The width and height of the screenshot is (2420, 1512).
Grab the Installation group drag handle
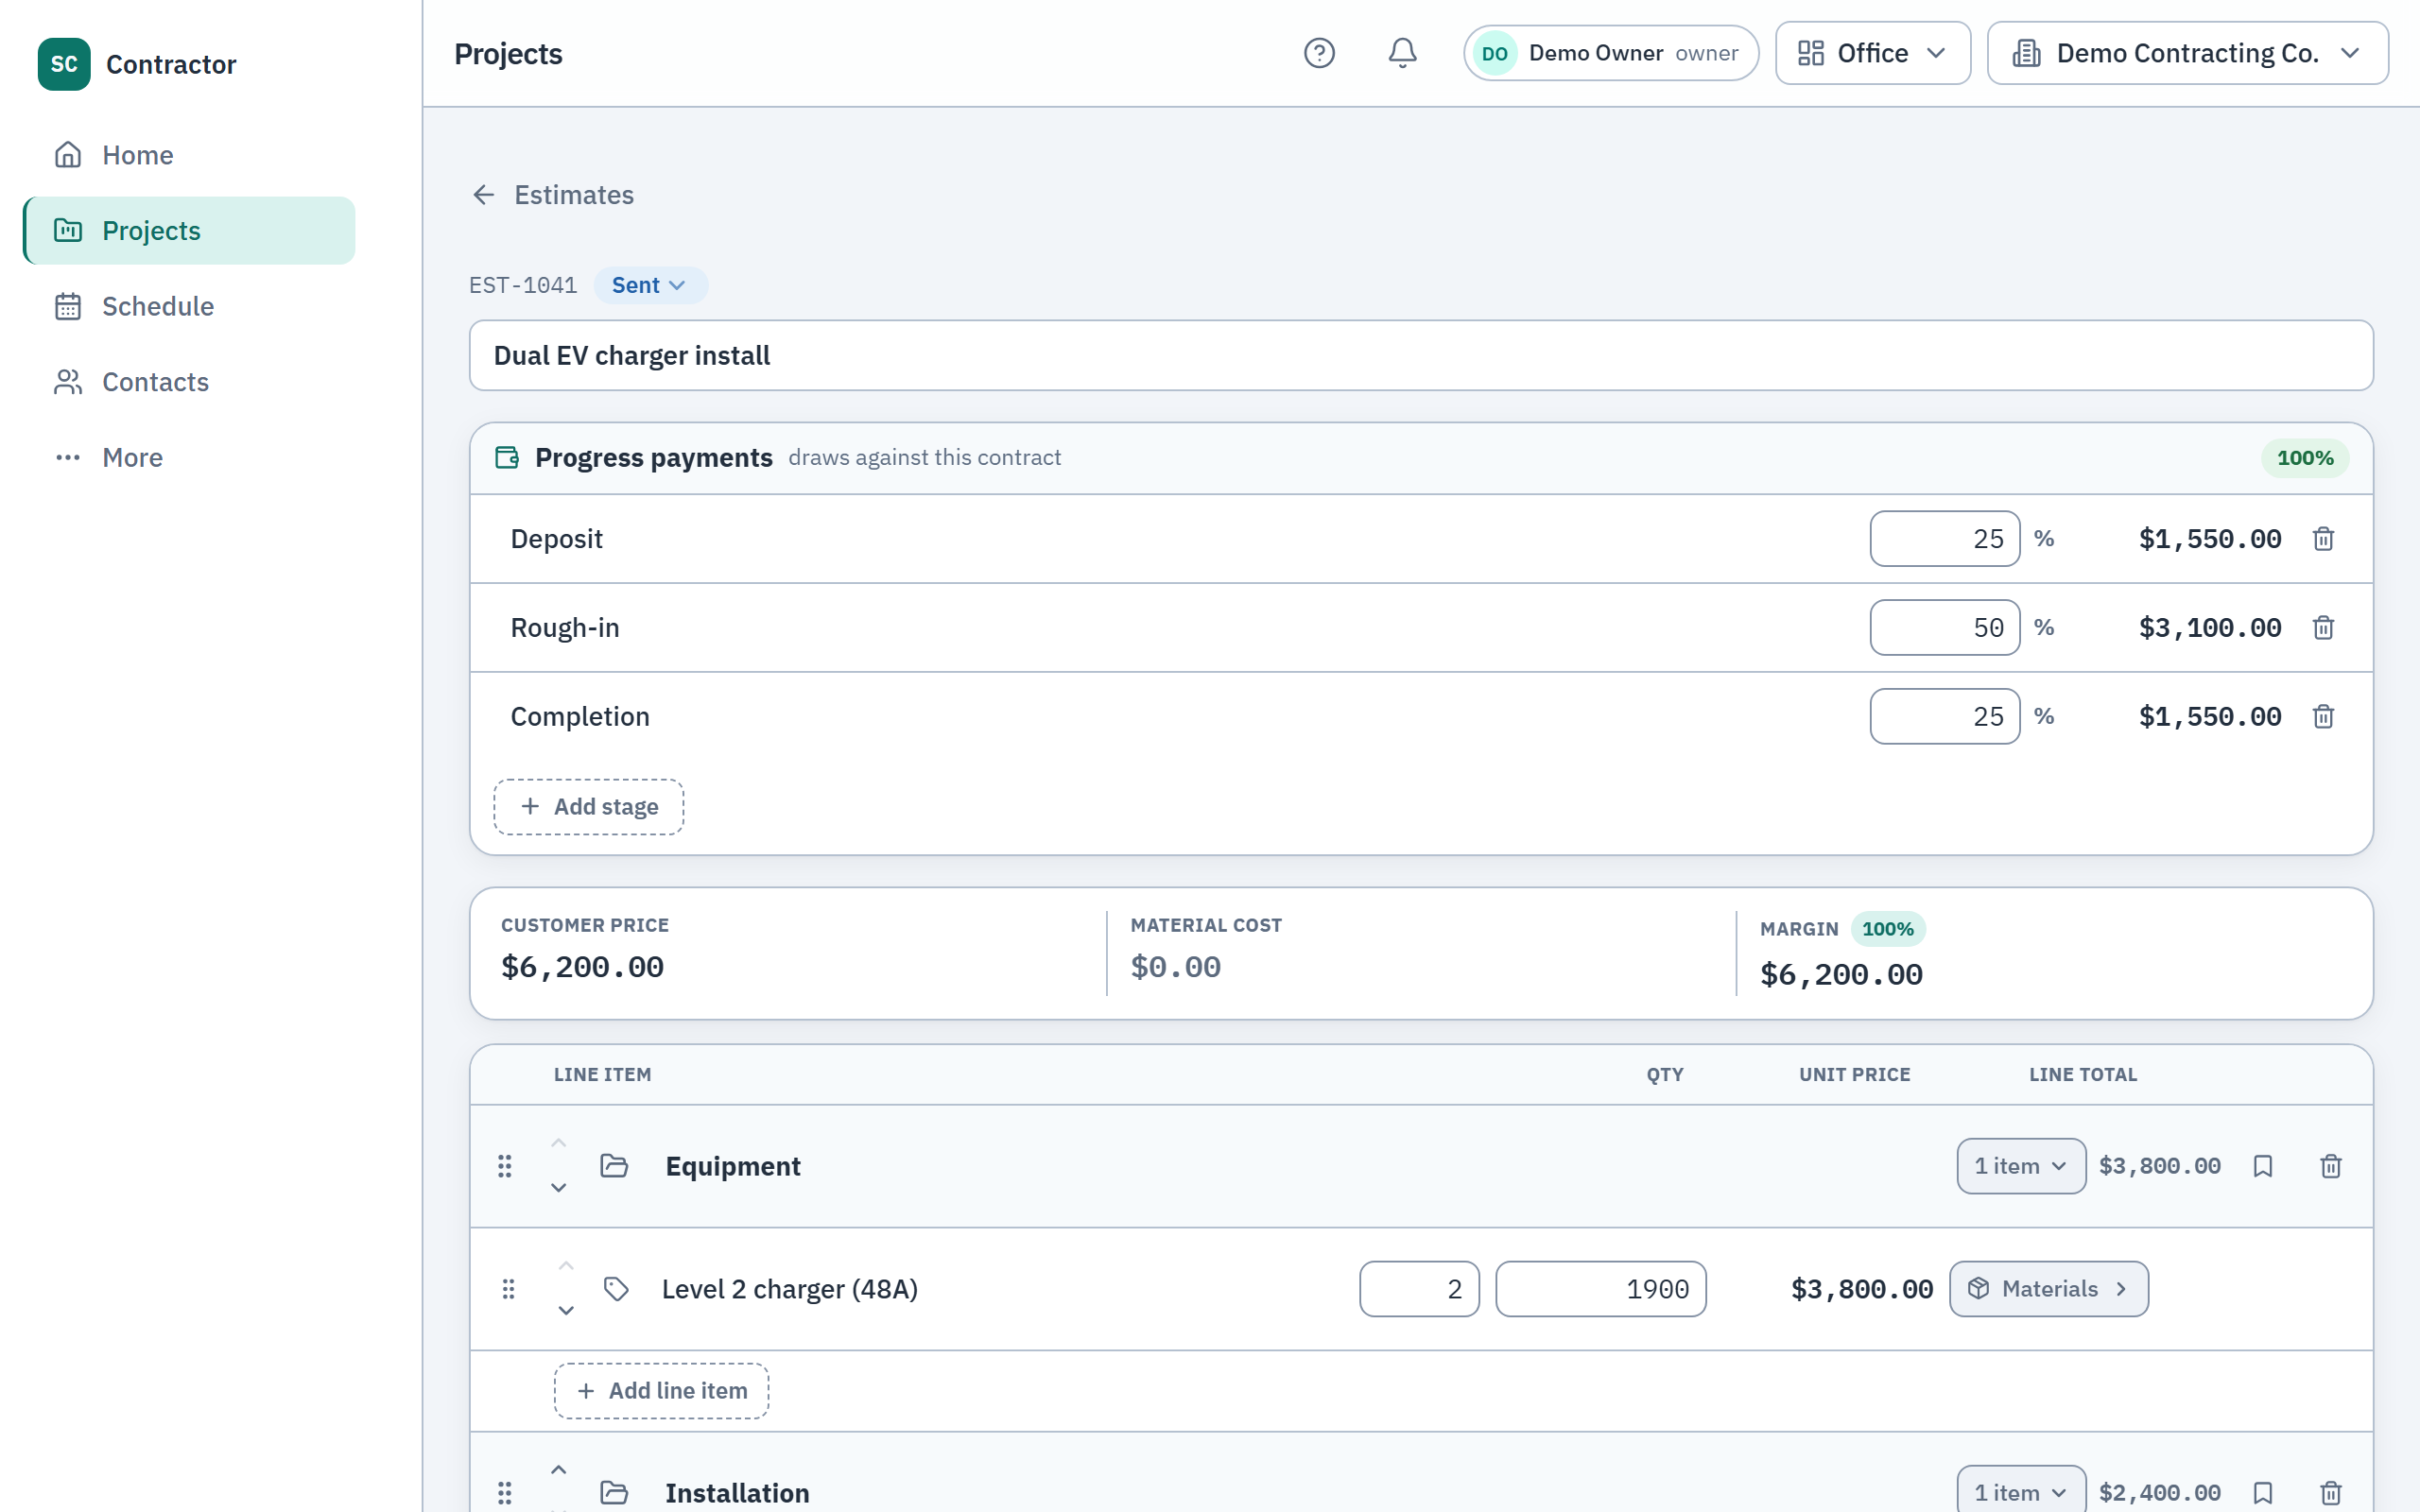click(505, 1493)
